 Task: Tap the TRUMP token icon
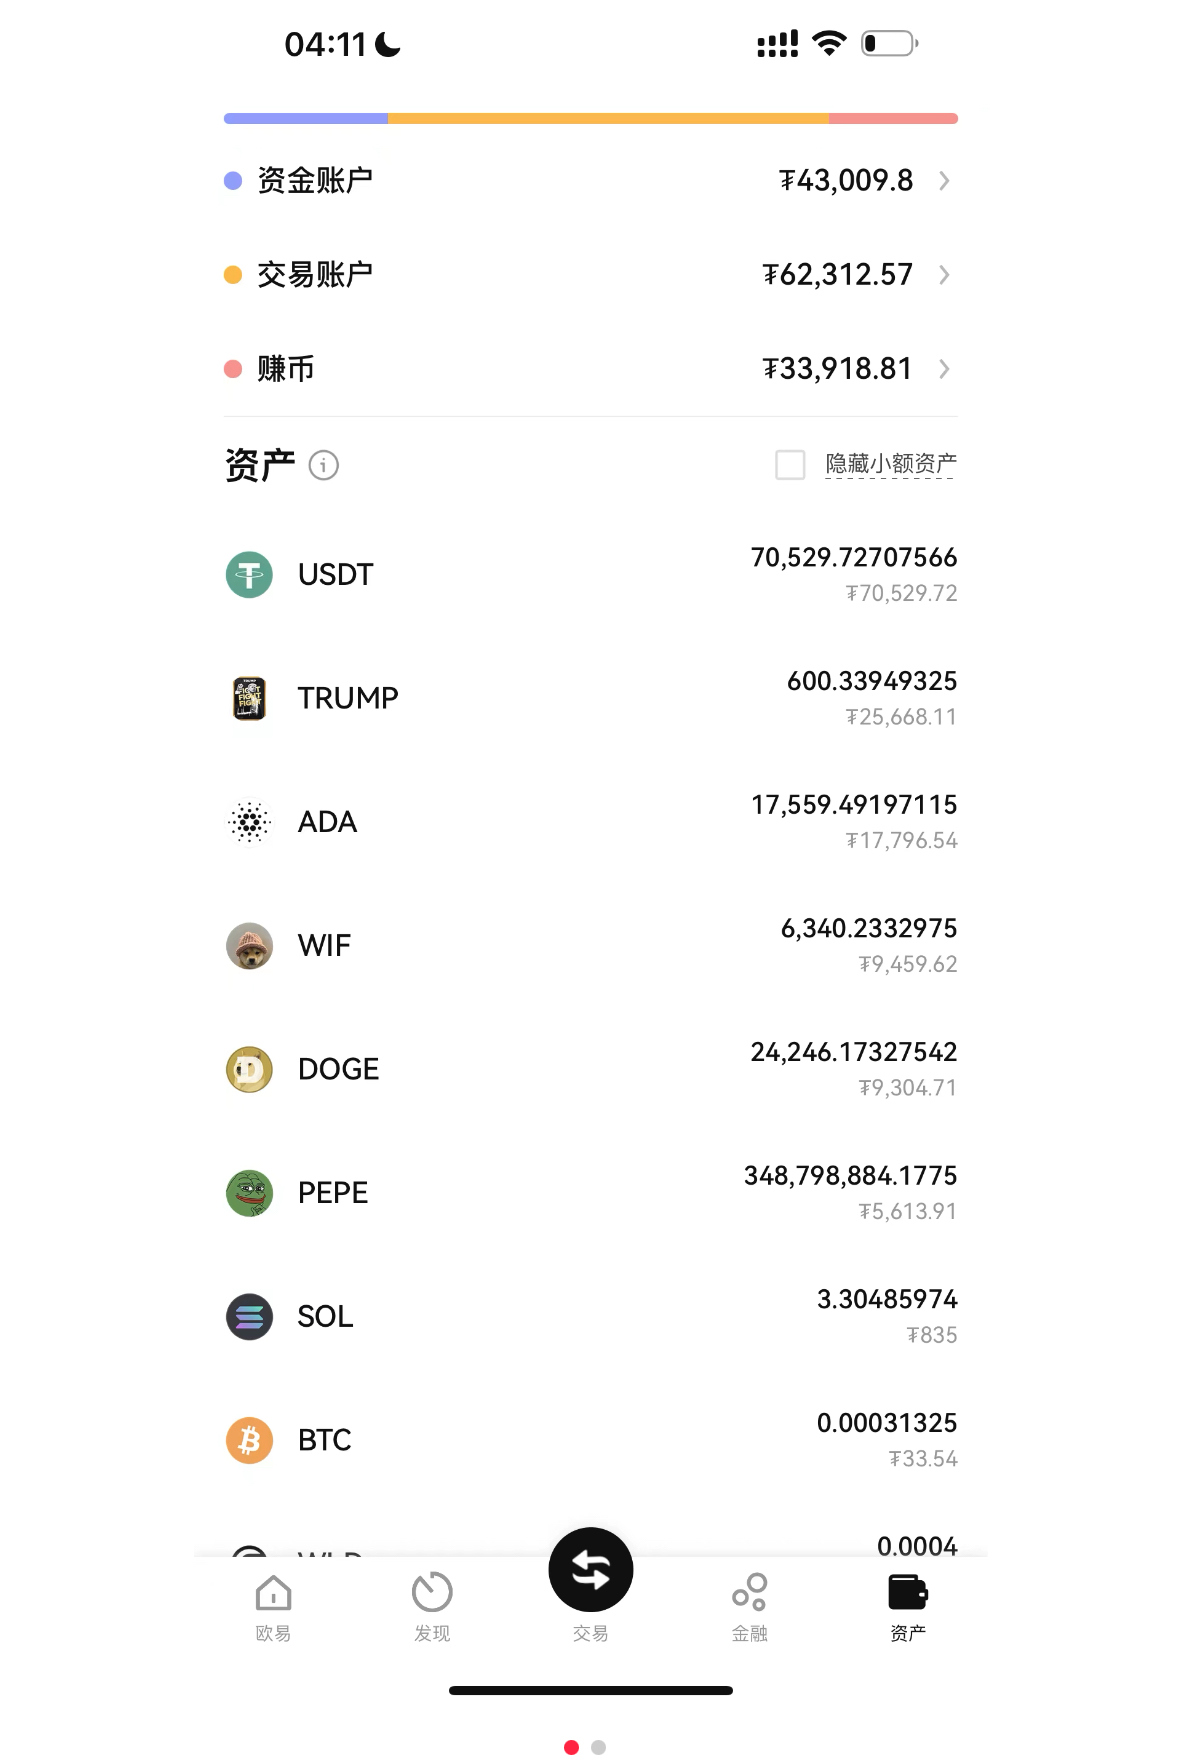click(x=249, y=698)
